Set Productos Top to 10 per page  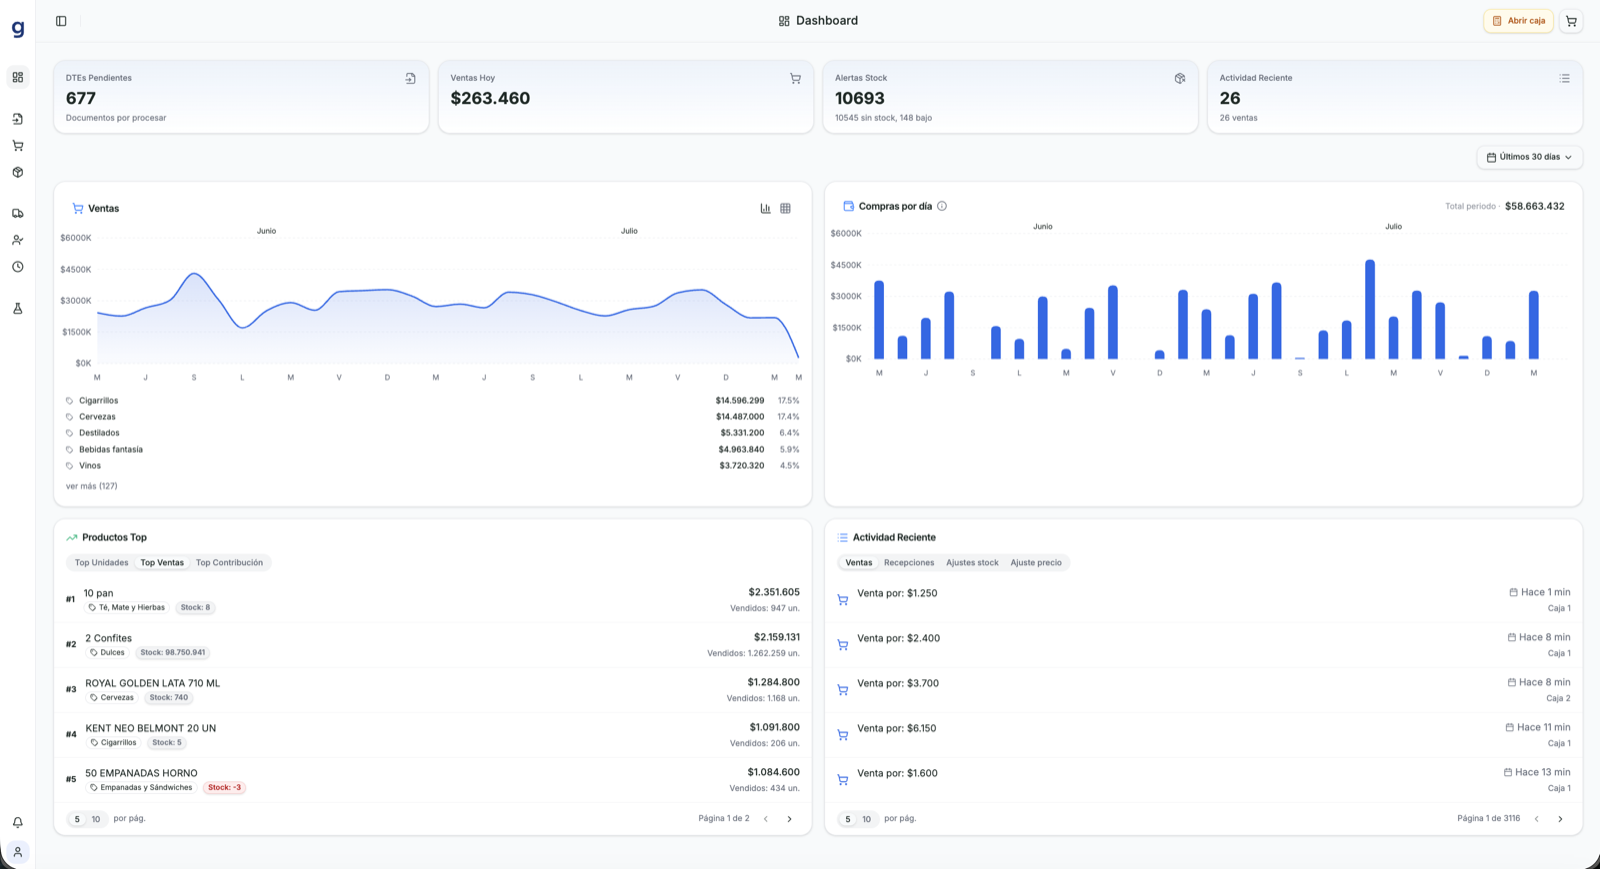coord(96,819)
